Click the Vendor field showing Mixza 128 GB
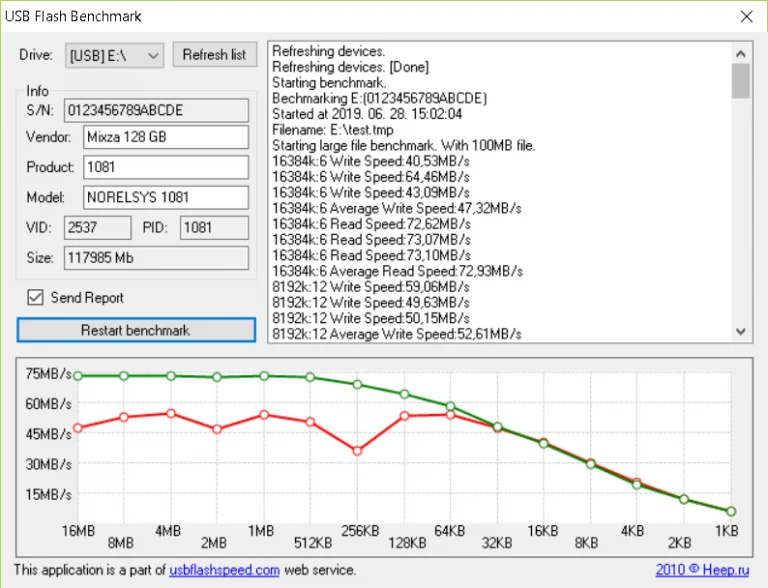 [x=165, y=138]
